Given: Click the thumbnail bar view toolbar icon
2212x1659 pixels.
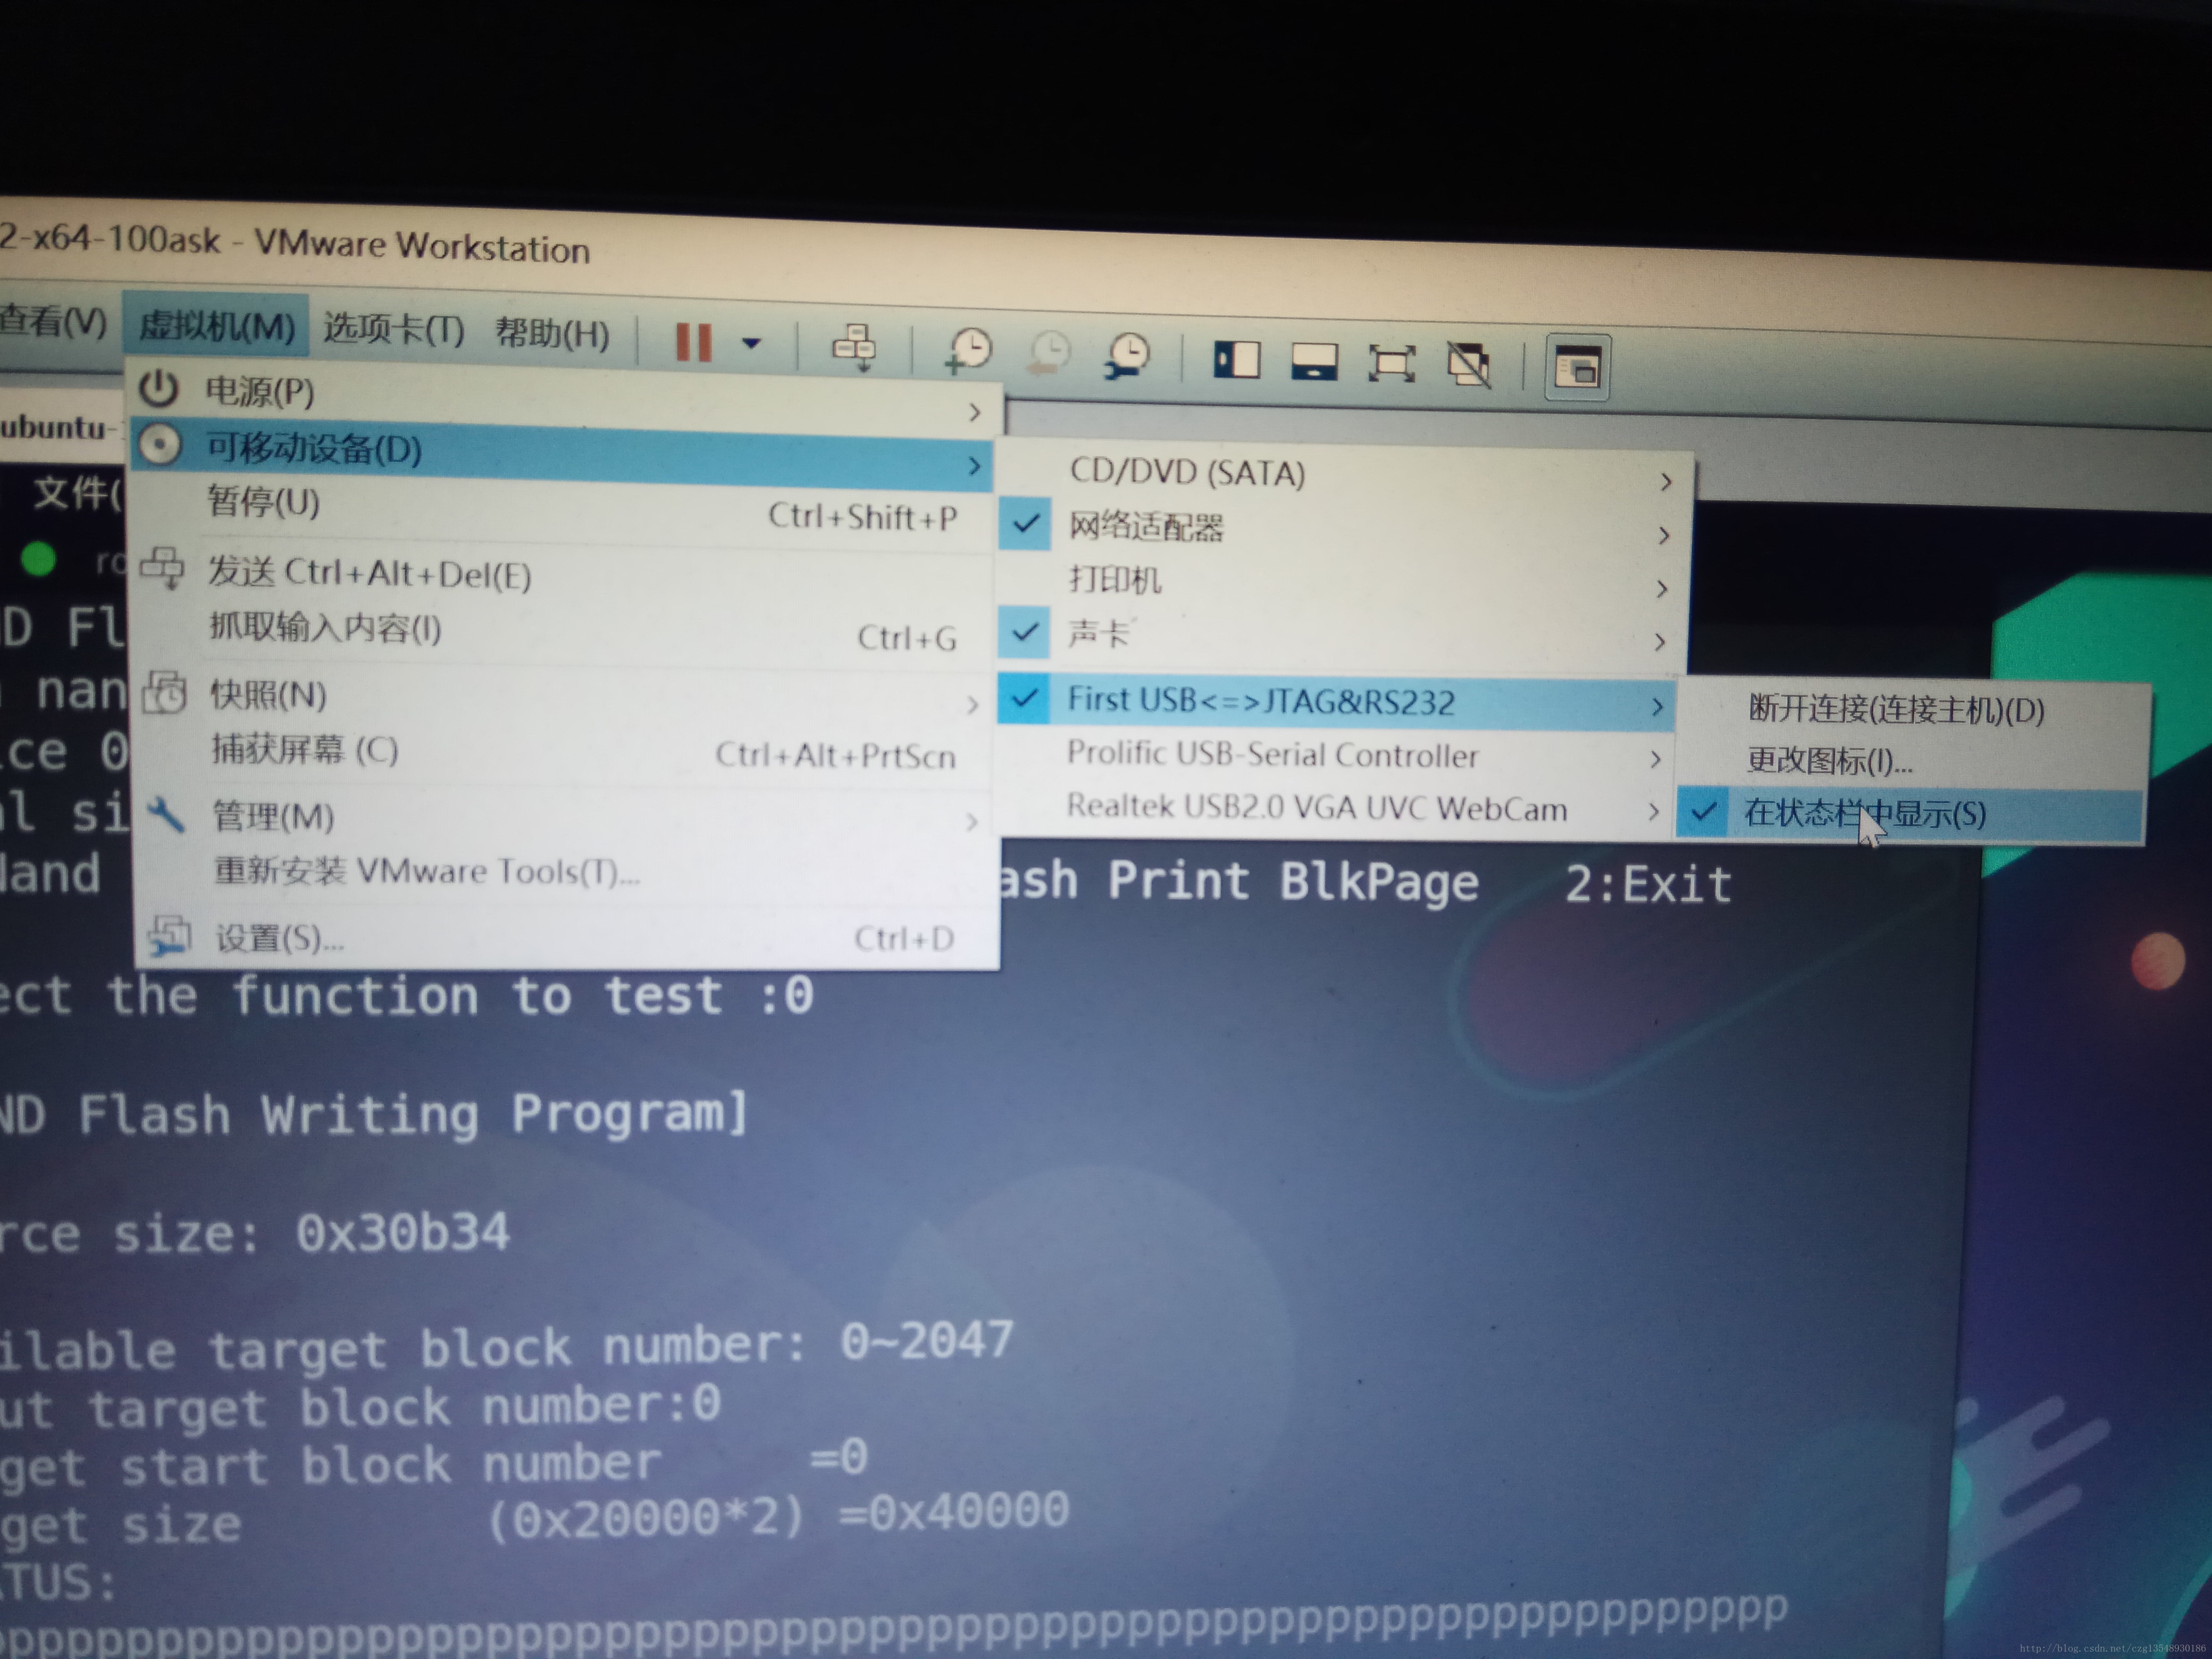Looking at the screenshot, I should 1314,362.
